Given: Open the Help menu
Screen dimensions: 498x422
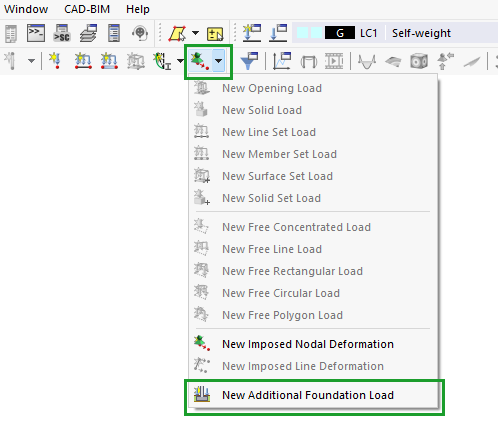Looking at the screenshot, I should (138, 9).
